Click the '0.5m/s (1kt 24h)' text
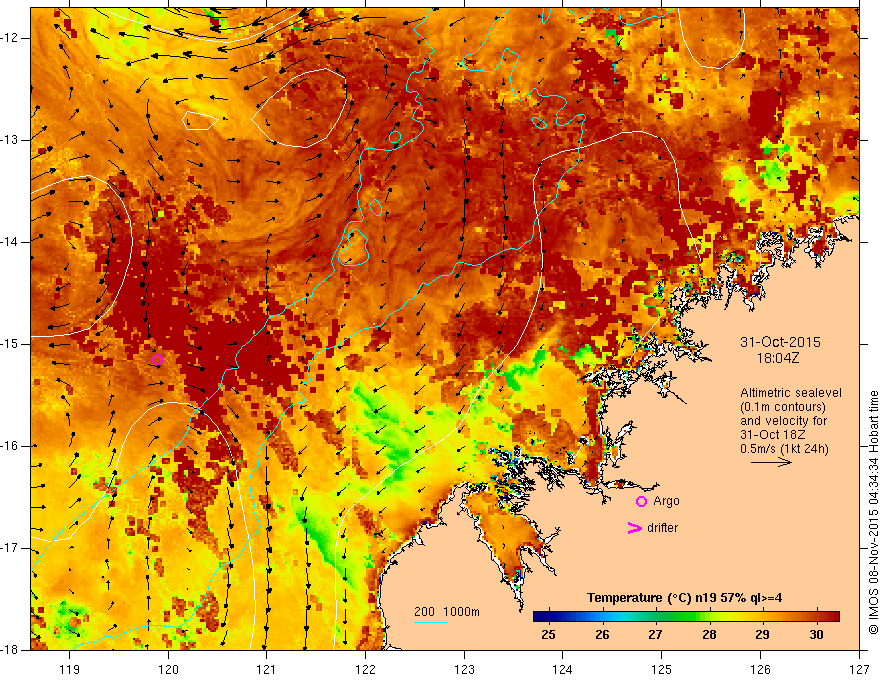880x680 pixels. (x=784, y=449)
